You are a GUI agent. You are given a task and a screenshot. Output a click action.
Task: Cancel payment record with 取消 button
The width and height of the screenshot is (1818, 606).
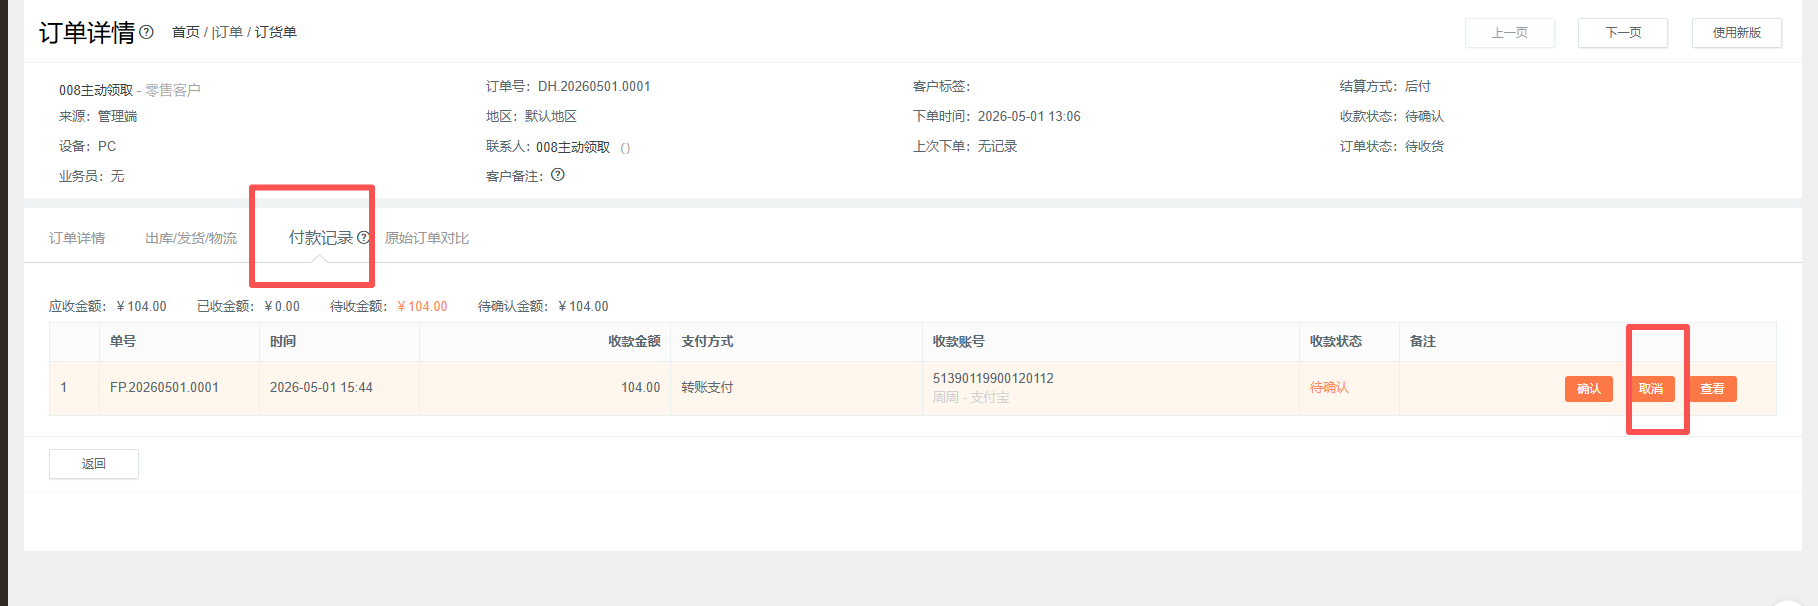1651,389
